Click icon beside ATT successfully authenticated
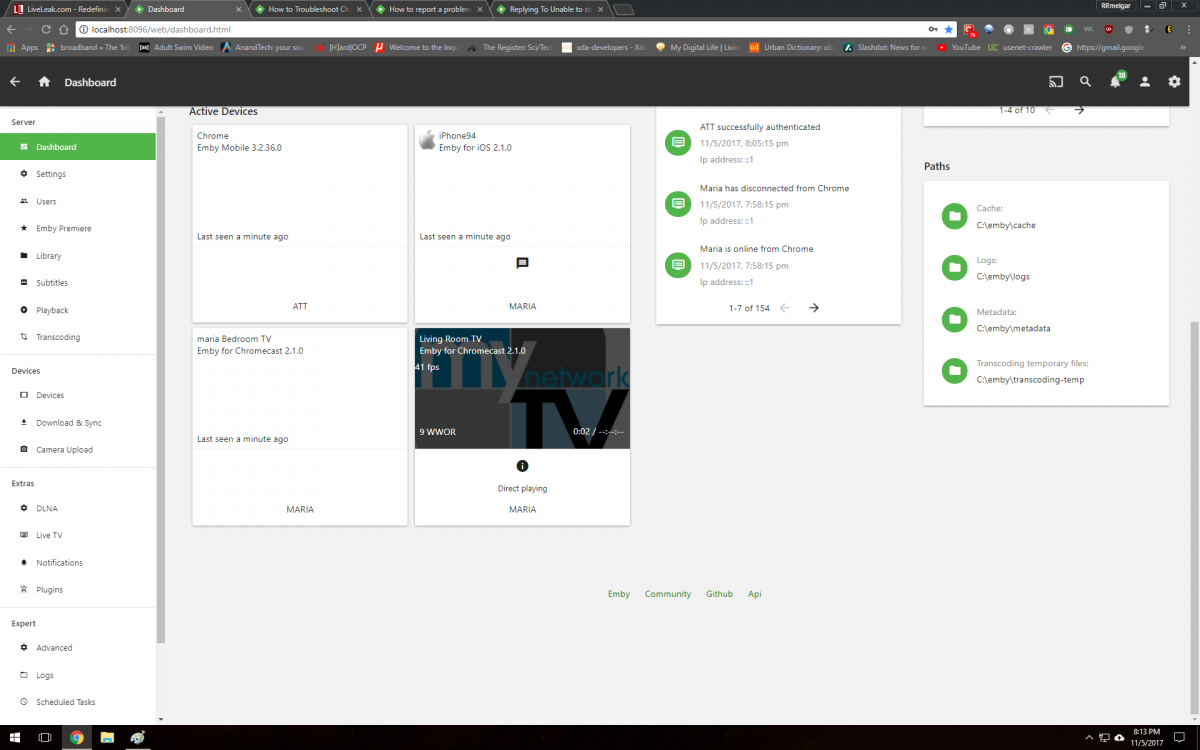The height and width of the screenshot is (750, 1200). pos(677,143)
